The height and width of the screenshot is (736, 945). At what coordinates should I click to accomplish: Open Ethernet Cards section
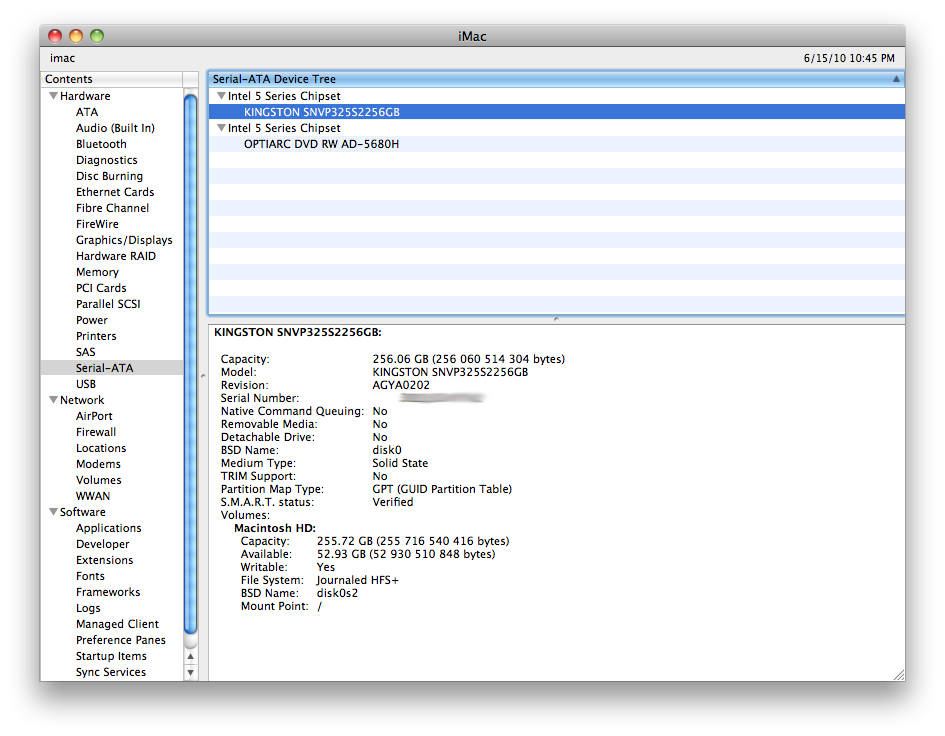[115, 192]
